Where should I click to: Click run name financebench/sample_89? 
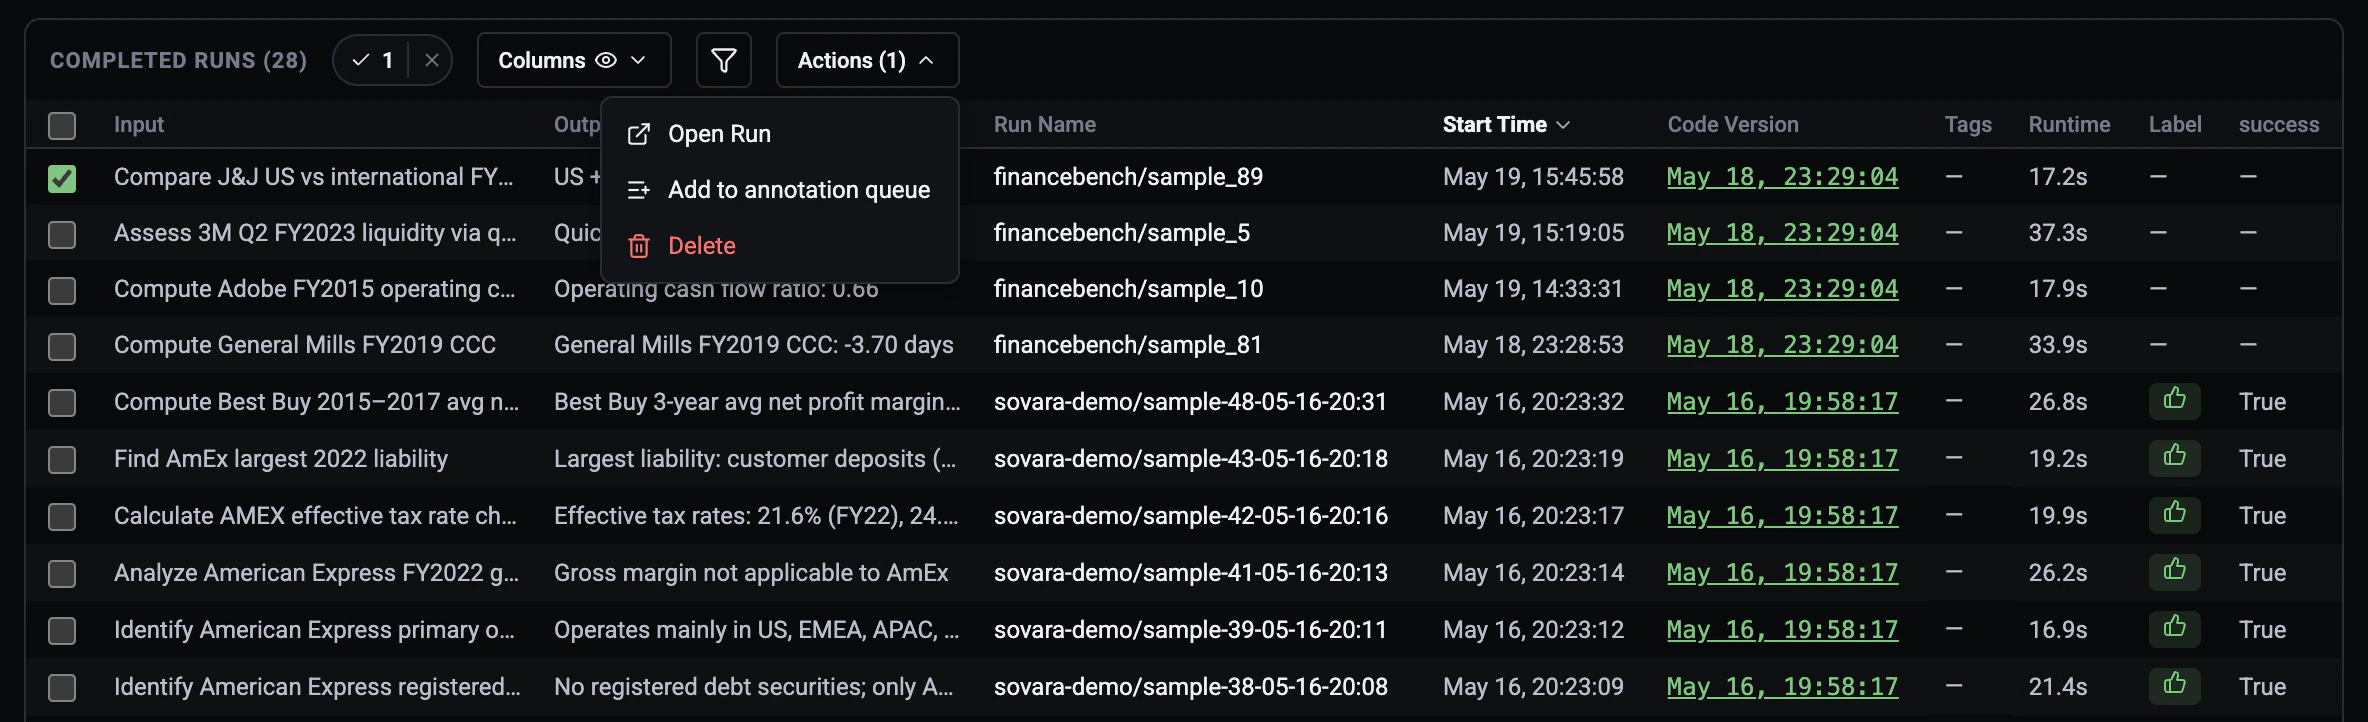point(1128,177)
